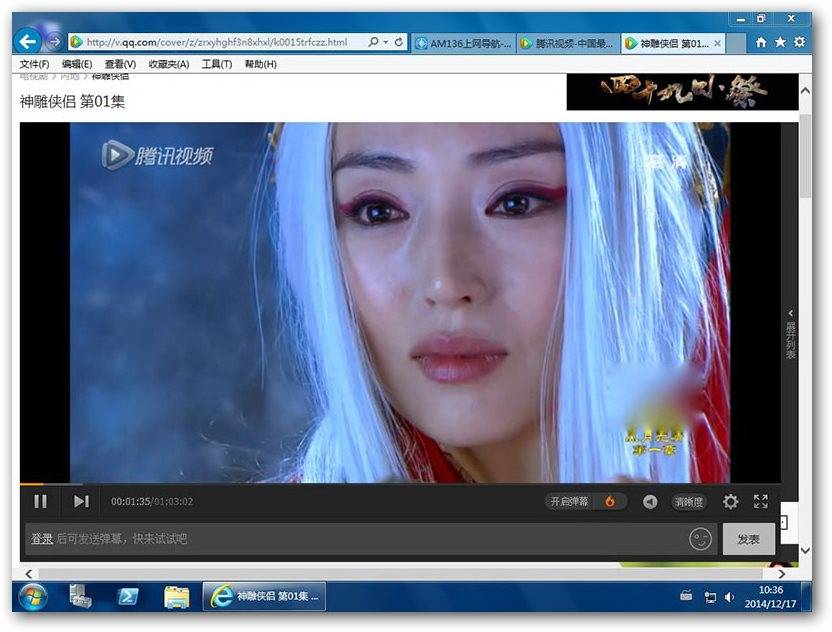Open the browser tools gear menu
Viewport: 832px width, 632px height.
(799, 42)
